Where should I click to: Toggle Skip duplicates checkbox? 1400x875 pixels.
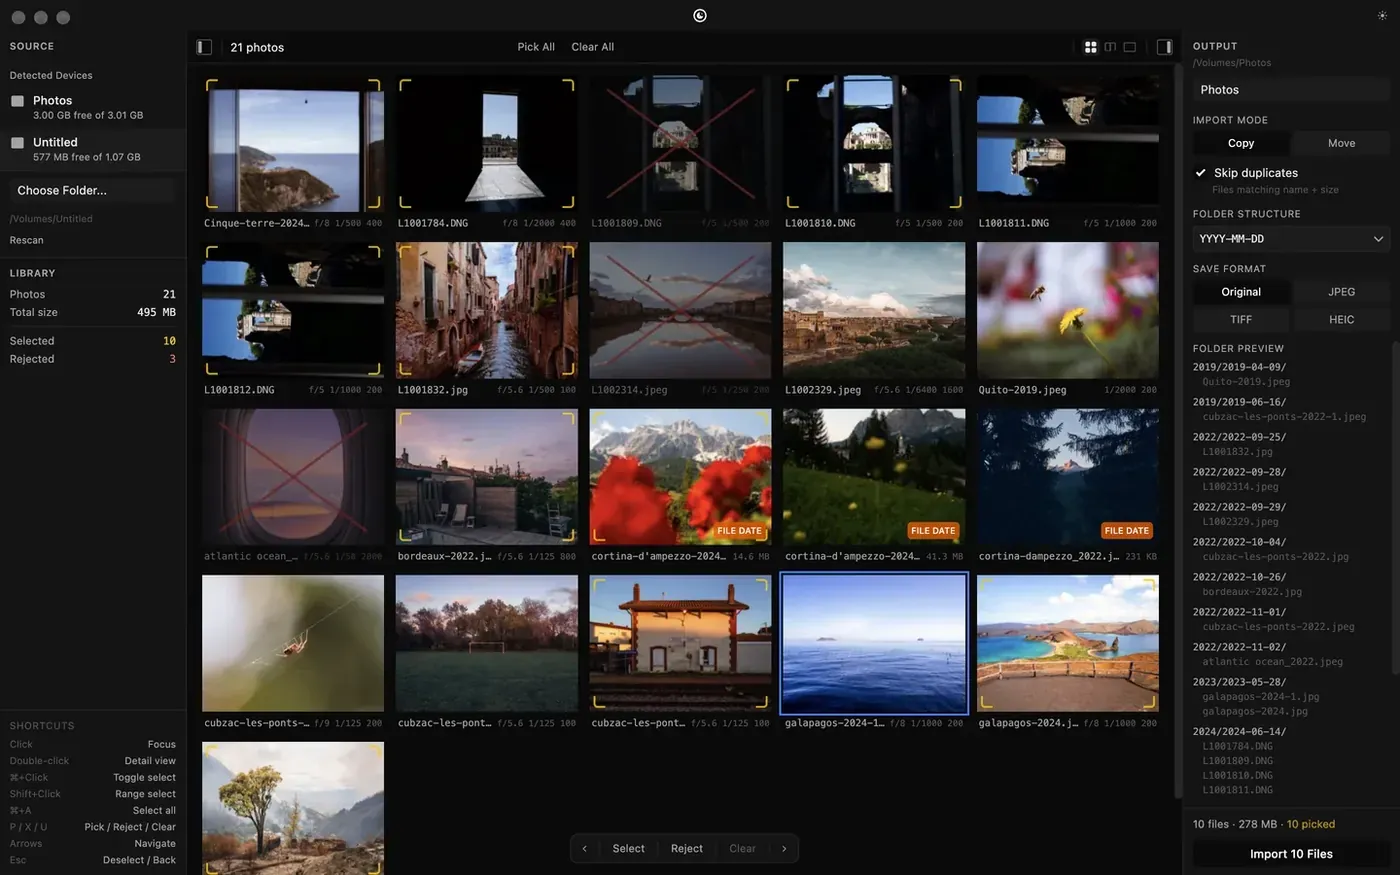pos(1201,173)
